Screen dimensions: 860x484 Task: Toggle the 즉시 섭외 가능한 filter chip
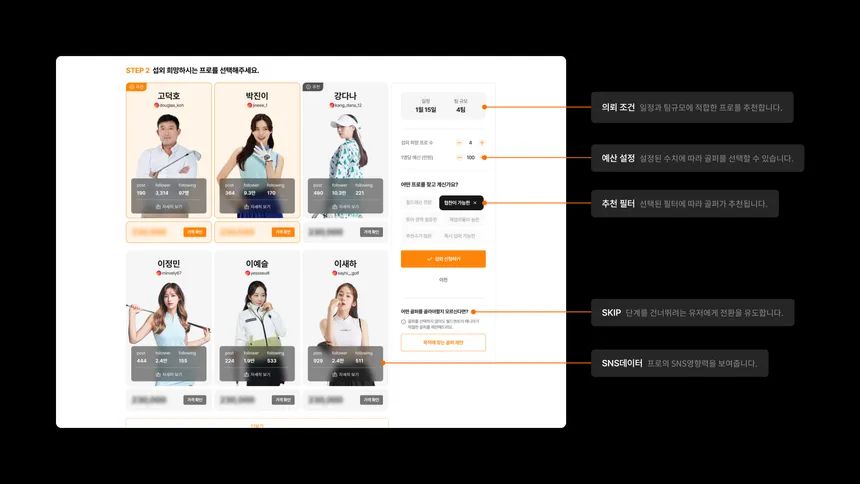[x=460, y=236]
